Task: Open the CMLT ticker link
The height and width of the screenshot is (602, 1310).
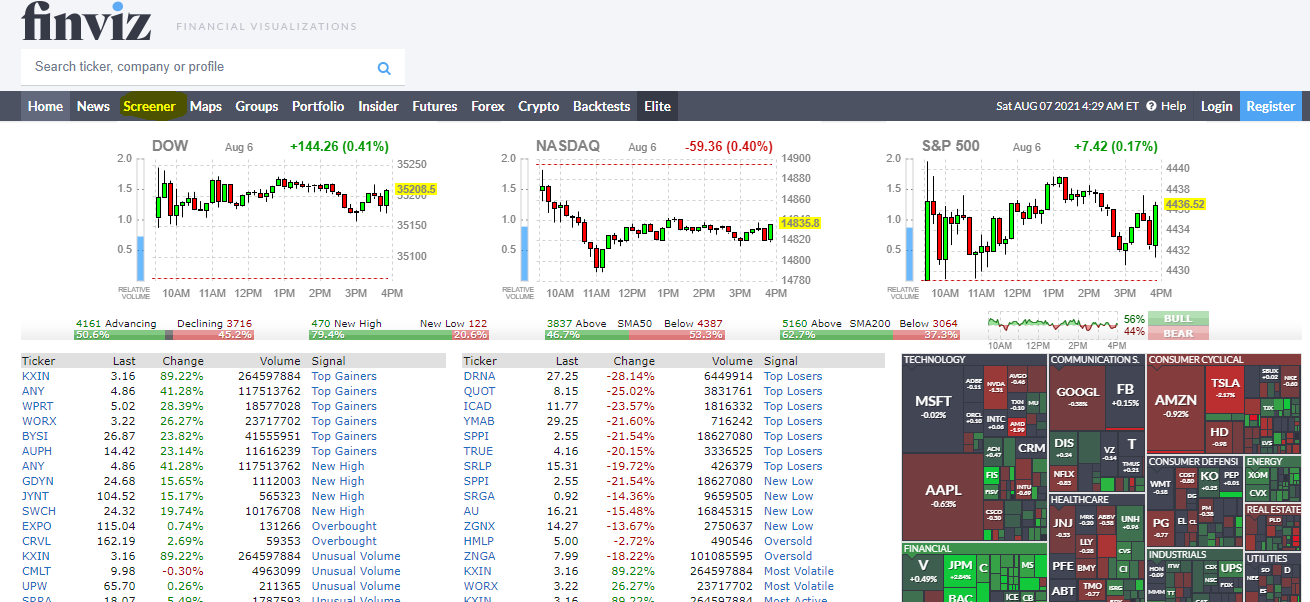Action: 37,571
